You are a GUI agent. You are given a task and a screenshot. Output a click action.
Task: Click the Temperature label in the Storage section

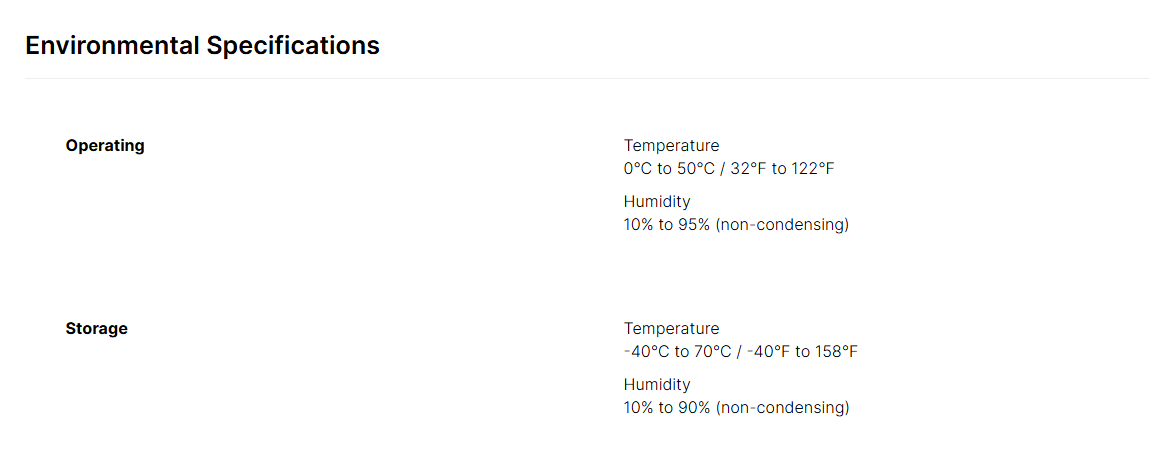[x=671, y=329]
